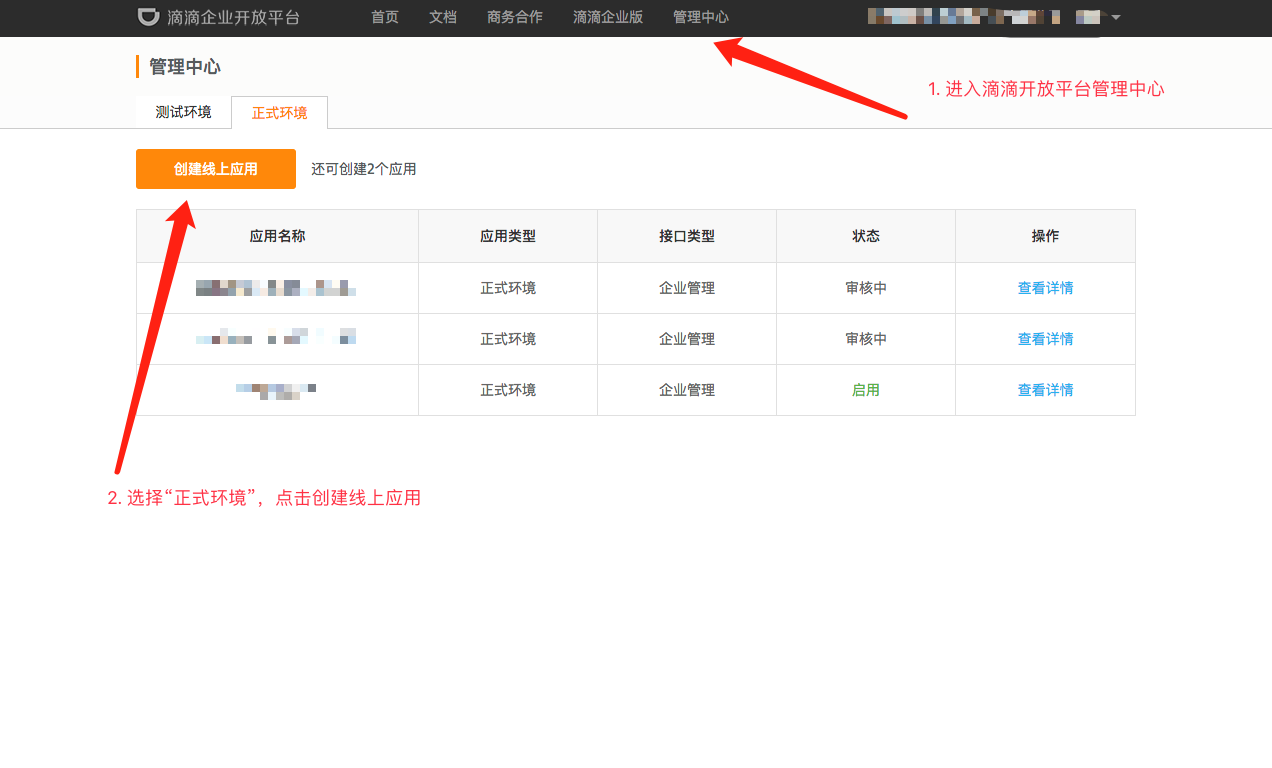Click 还可创建2个应用 hint text

coord(364,169)
